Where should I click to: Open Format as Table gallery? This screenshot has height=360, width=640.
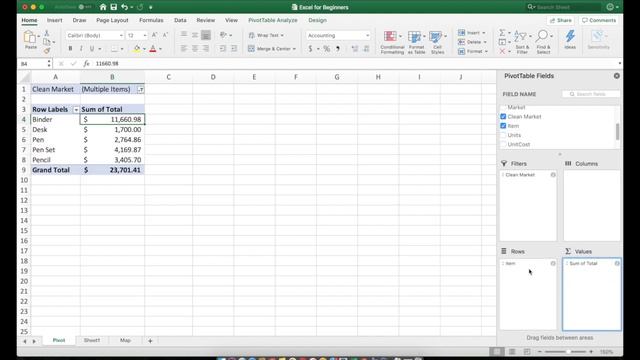pyautogui.click(x=416, y=42)
